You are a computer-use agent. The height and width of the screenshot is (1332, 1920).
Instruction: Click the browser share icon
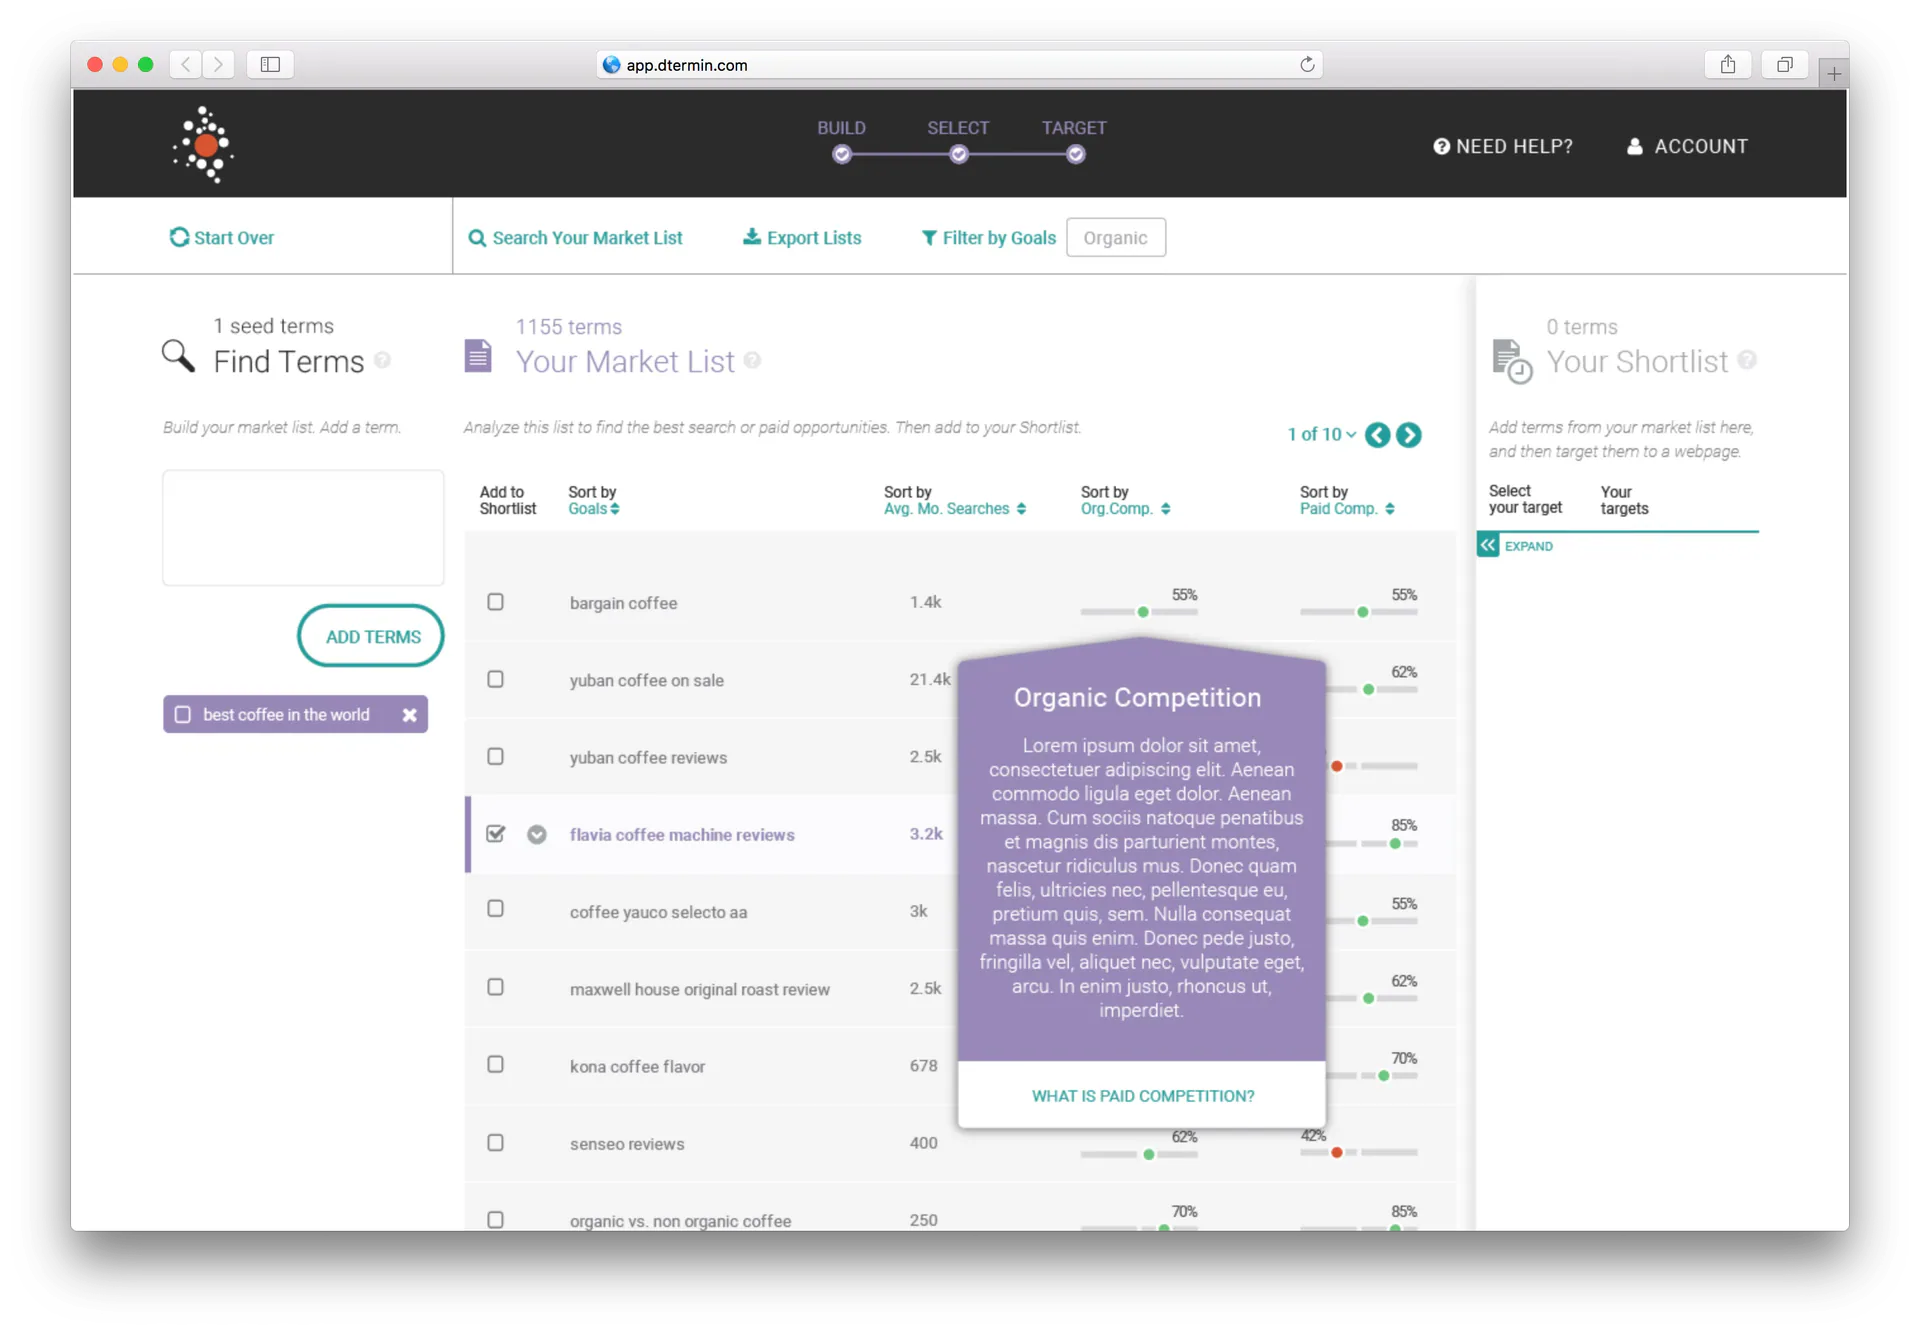coord(1727,65)
